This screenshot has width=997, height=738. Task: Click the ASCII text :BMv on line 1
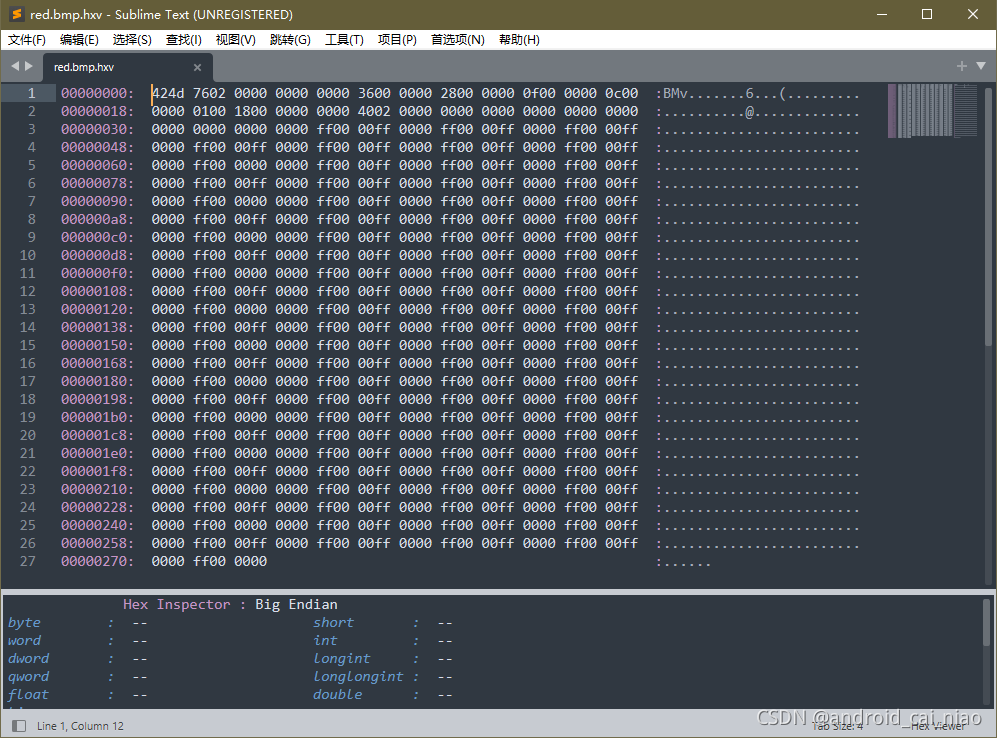point(671,93)
